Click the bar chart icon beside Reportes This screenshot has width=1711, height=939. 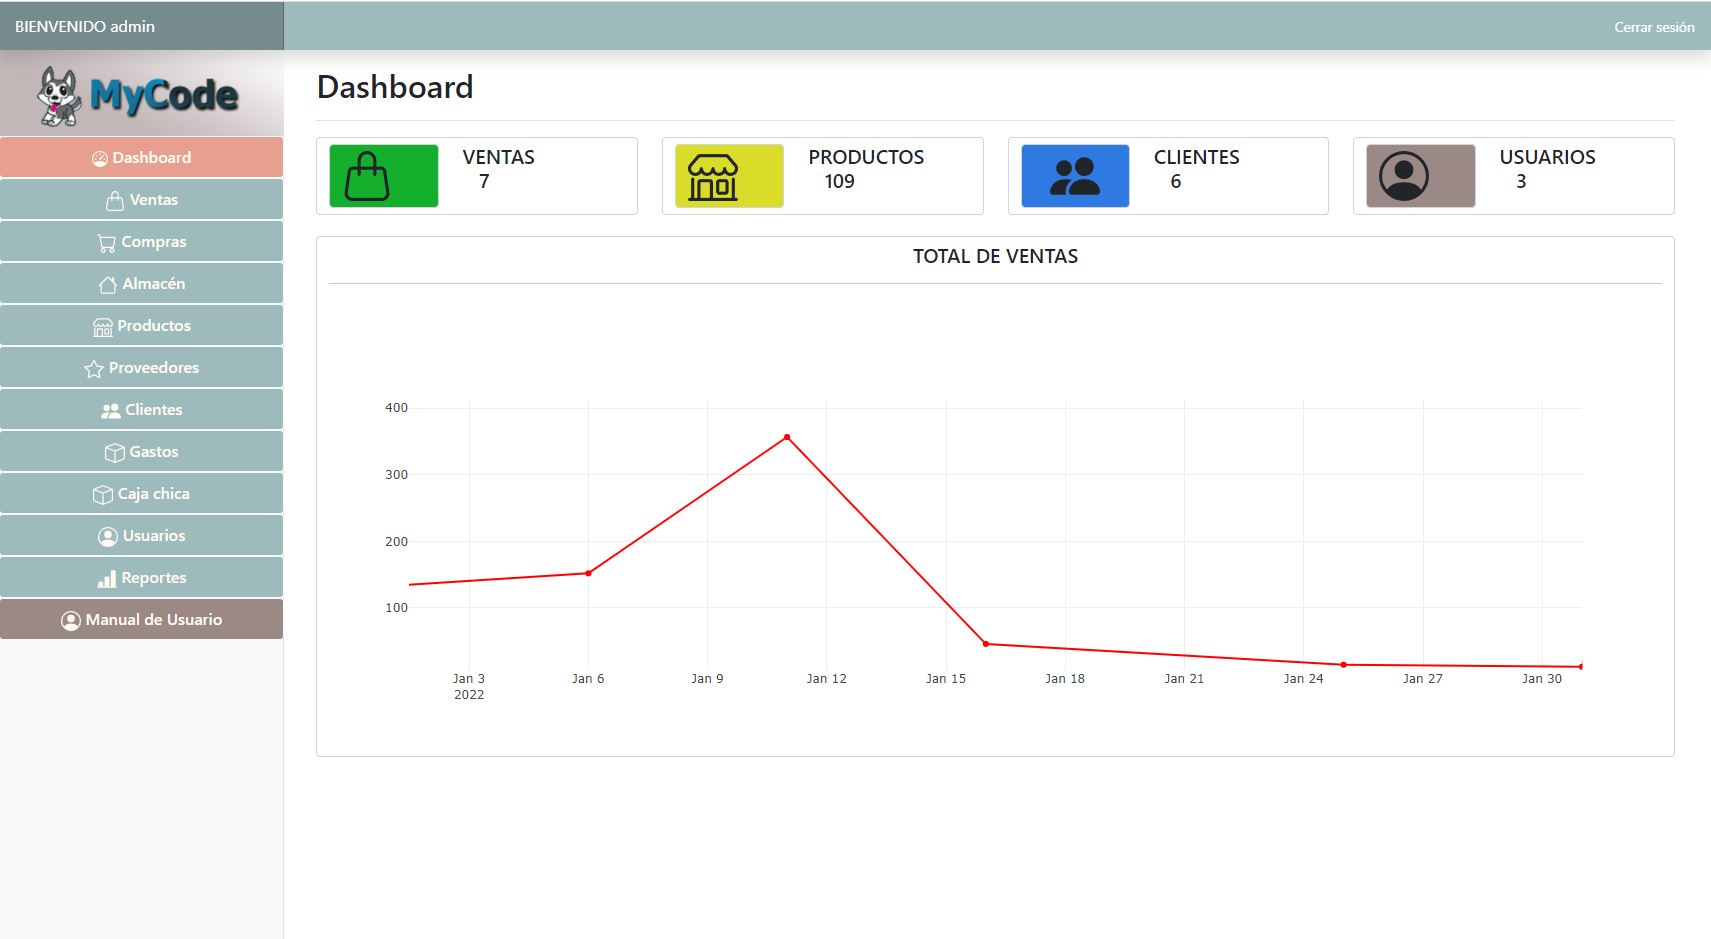107,579
